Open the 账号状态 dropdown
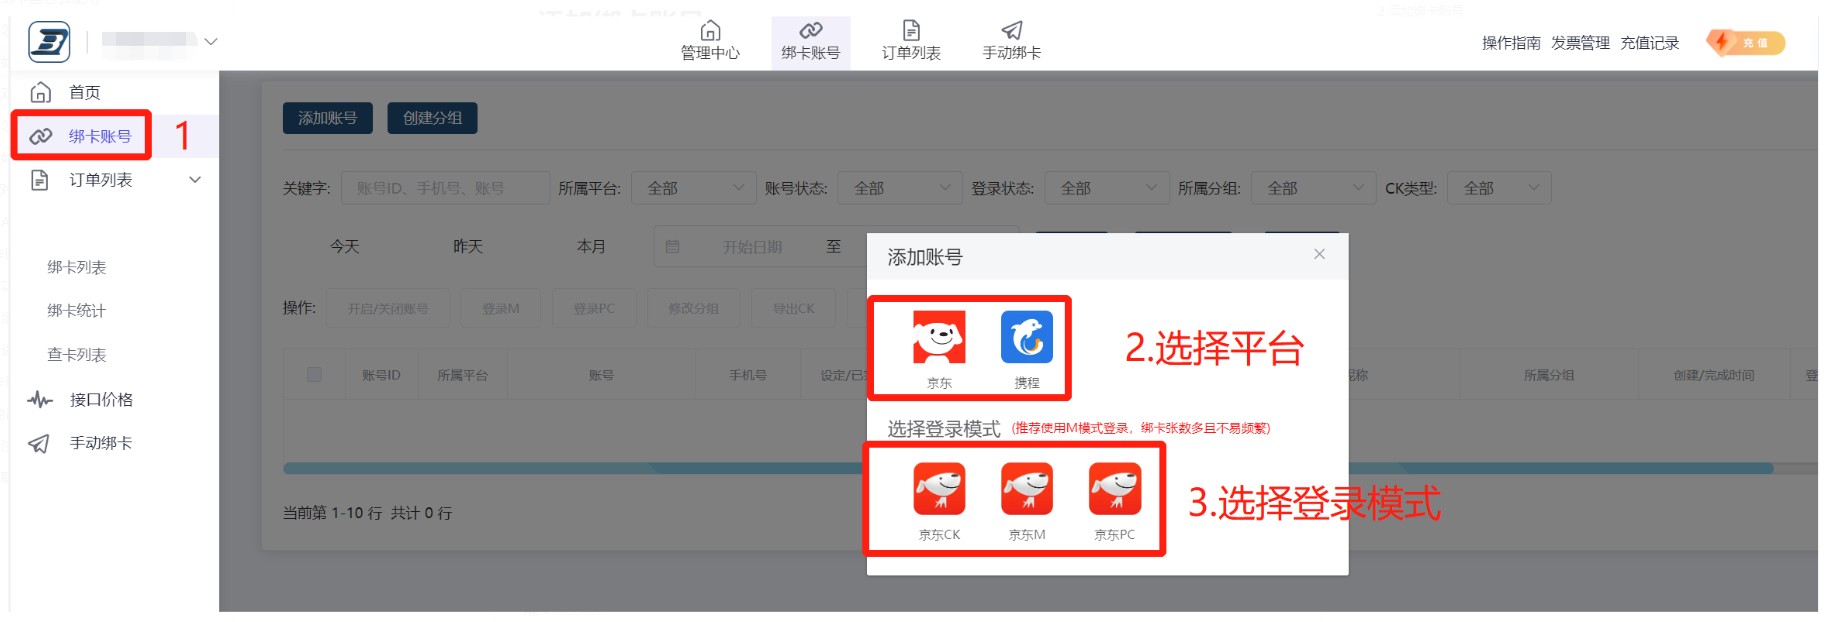The height and width of the screenshot is (622, 1832). click(x=900, y=188)
